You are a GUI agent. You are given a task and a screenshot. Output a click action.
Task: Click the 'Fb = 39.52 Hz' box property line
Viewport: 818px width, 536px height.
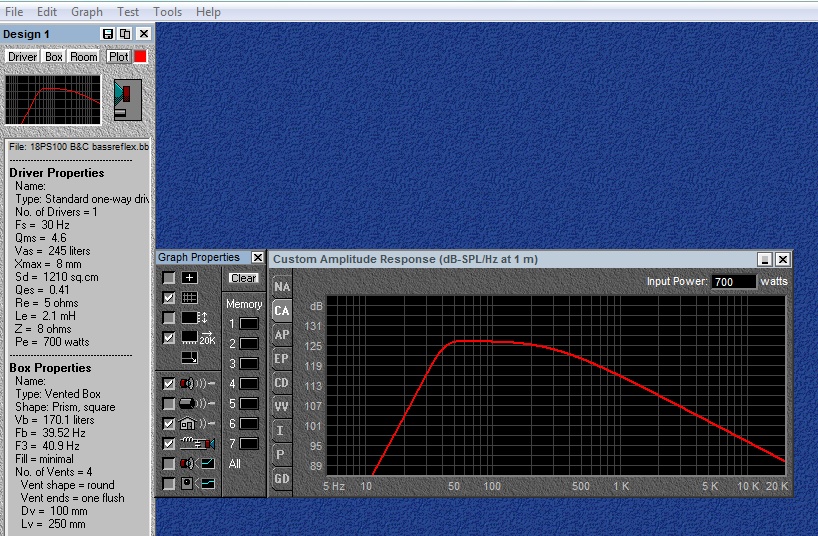tap(50, 433)
